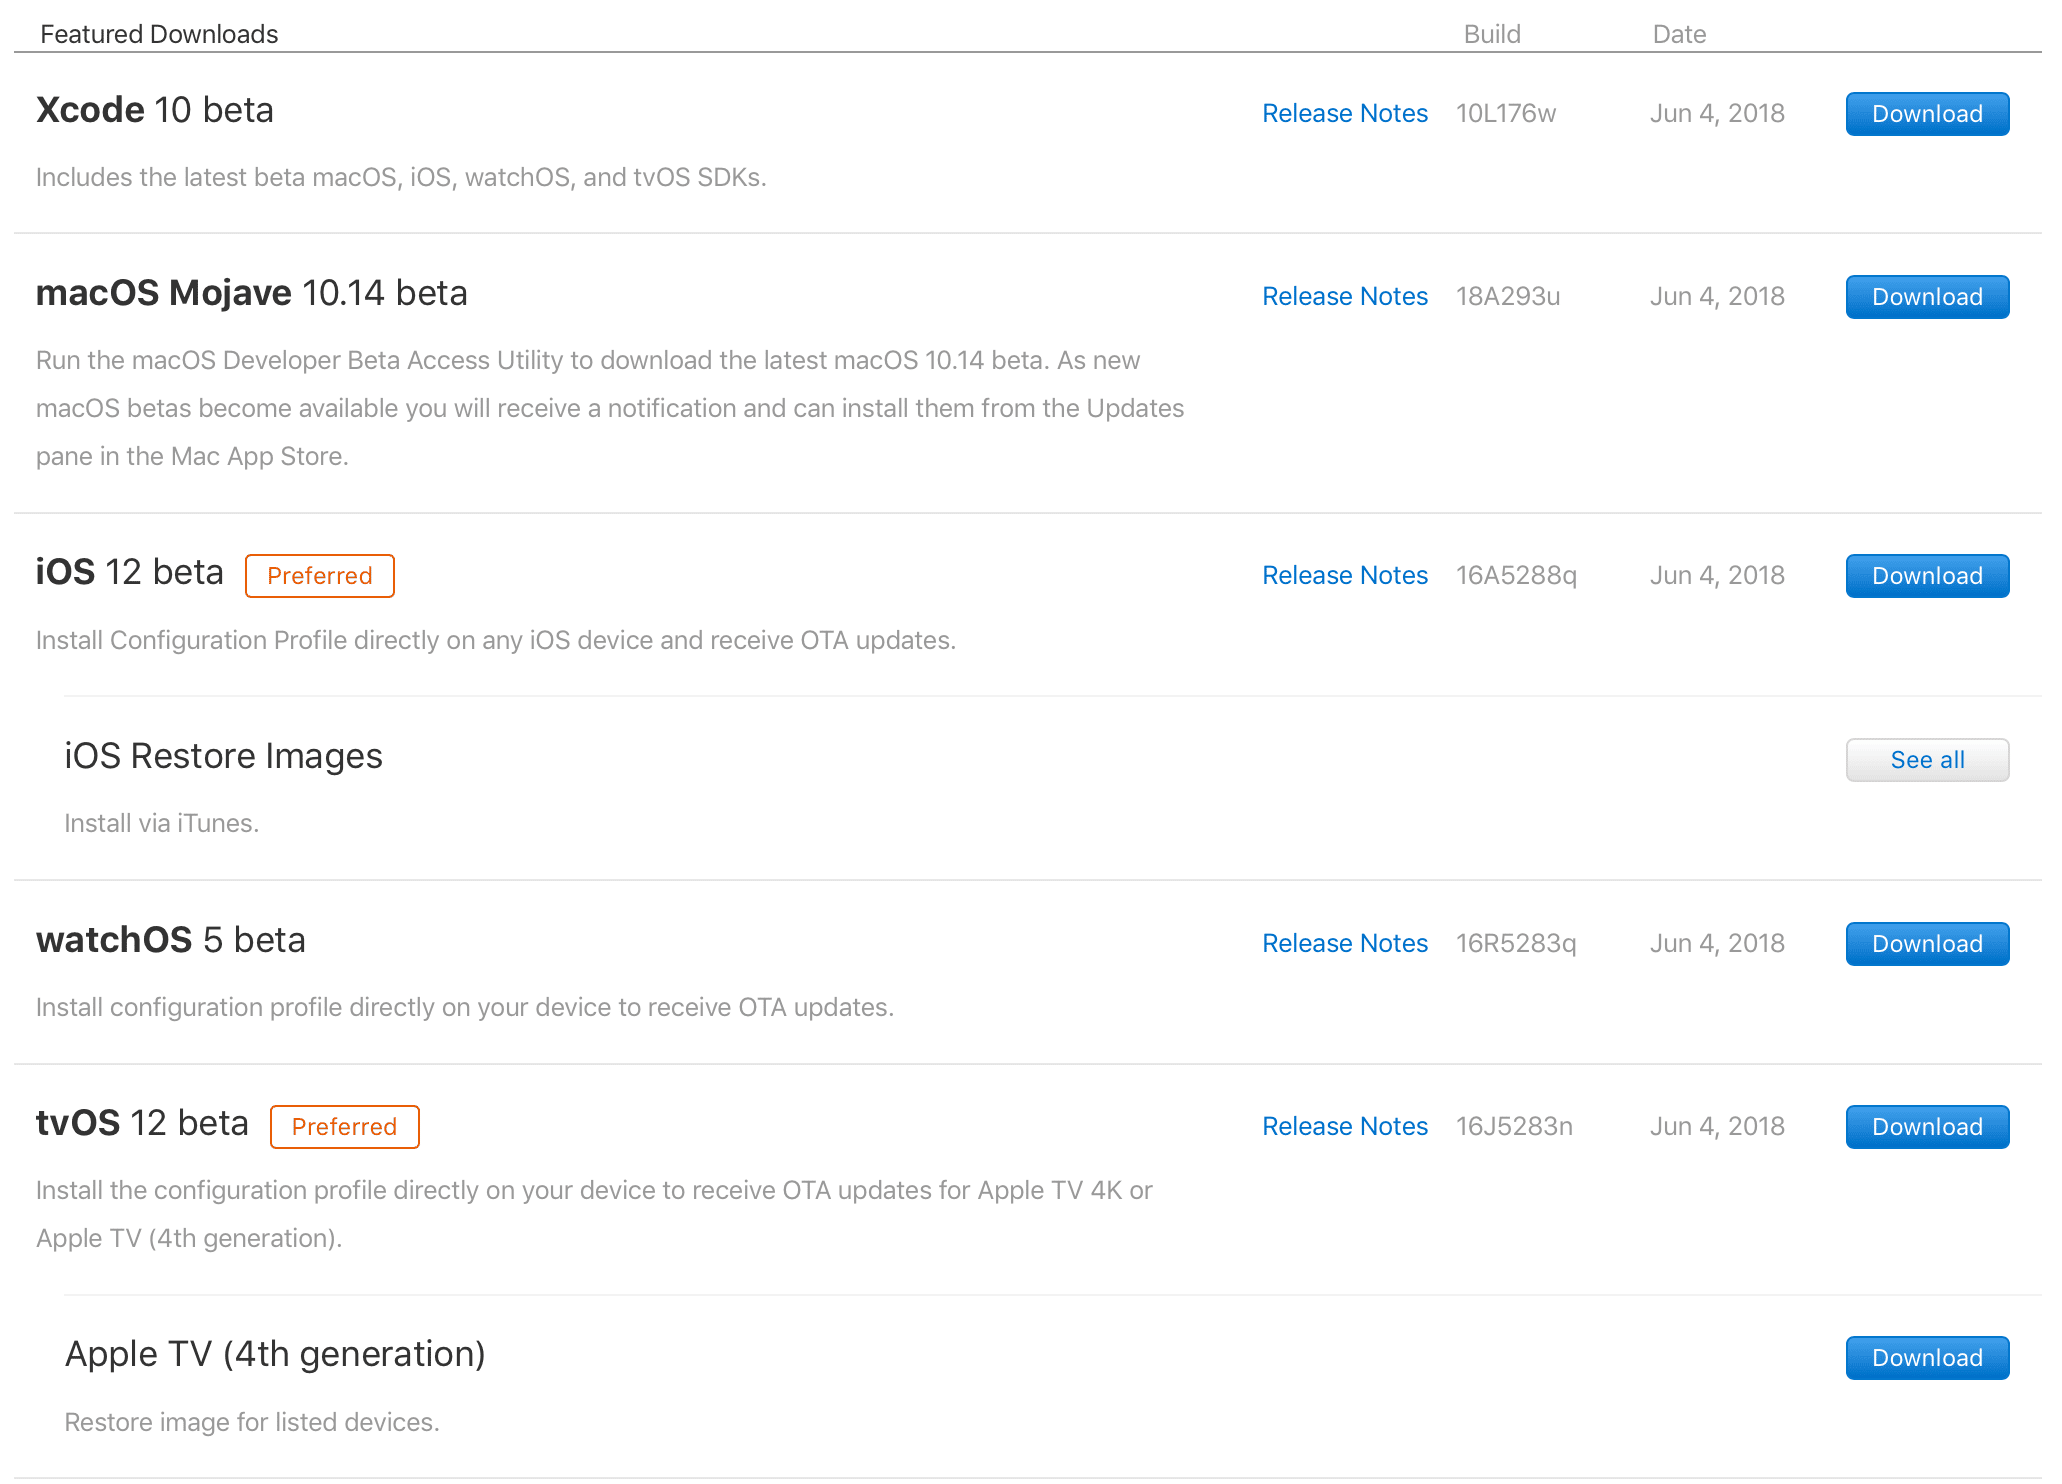
Task: Open macOS Mojave Release Notes link
Action: 1344,297
